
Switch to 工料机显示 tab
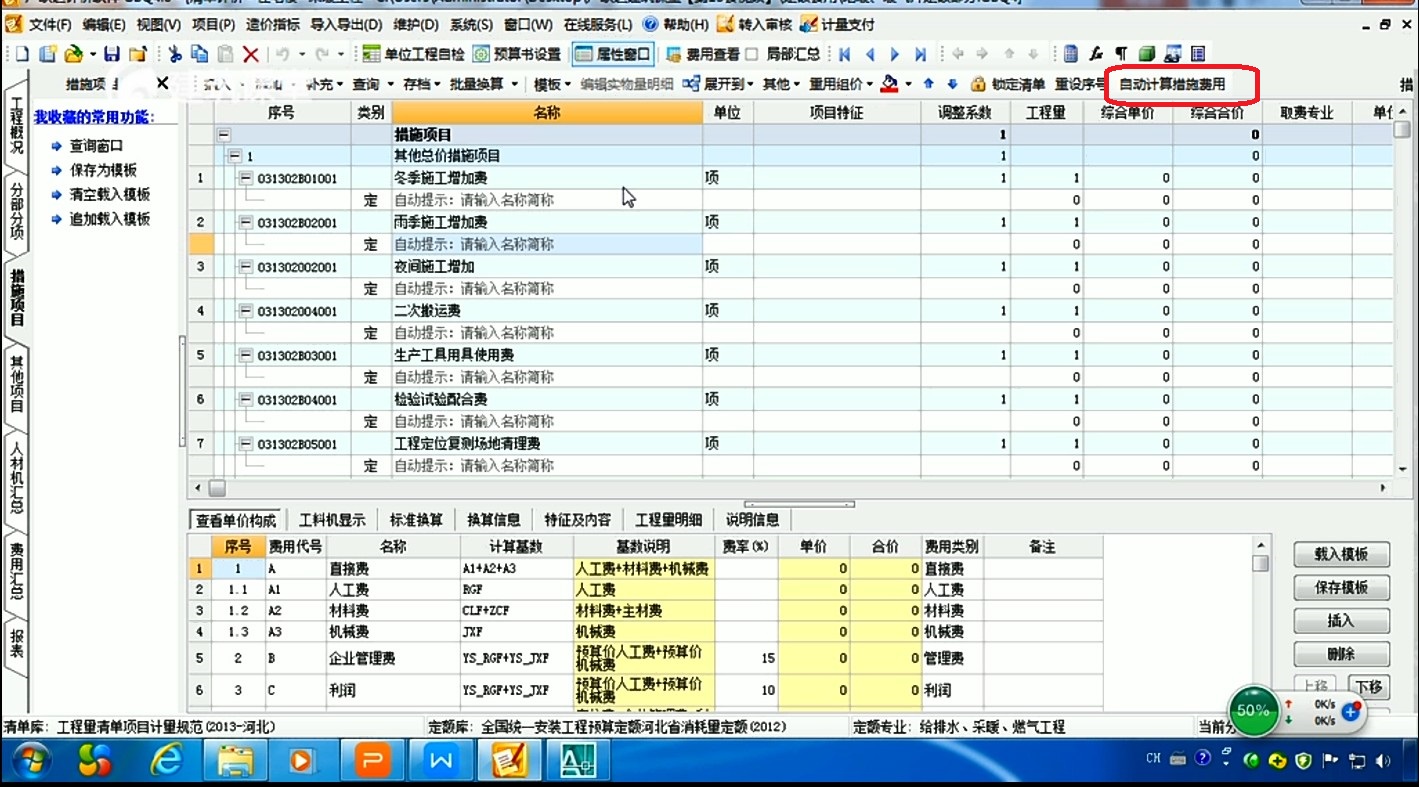click(x=332, y=520)
